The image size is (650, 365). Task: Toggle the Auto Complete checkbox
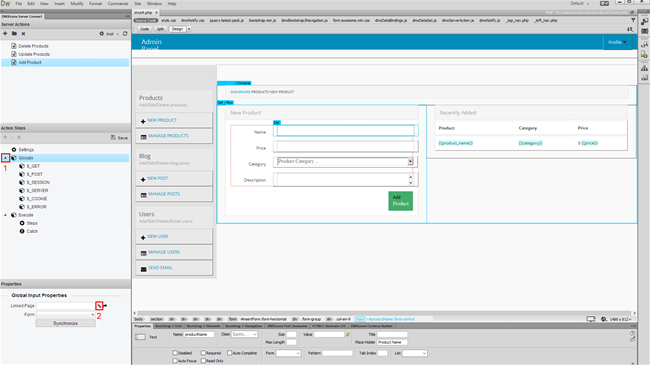click(x=229, y=353)
